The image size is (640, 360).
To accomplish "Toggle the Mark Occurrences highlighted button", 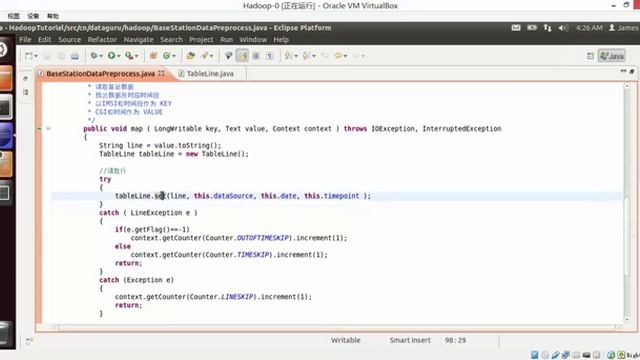I will [x=242, y=56].
